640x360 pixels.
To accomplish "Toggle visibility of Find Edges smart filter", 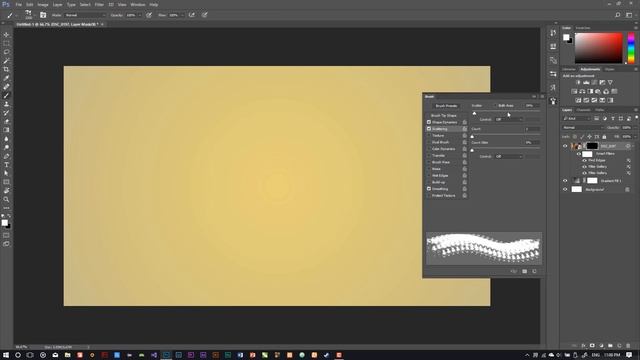I will tap(584, 160).
